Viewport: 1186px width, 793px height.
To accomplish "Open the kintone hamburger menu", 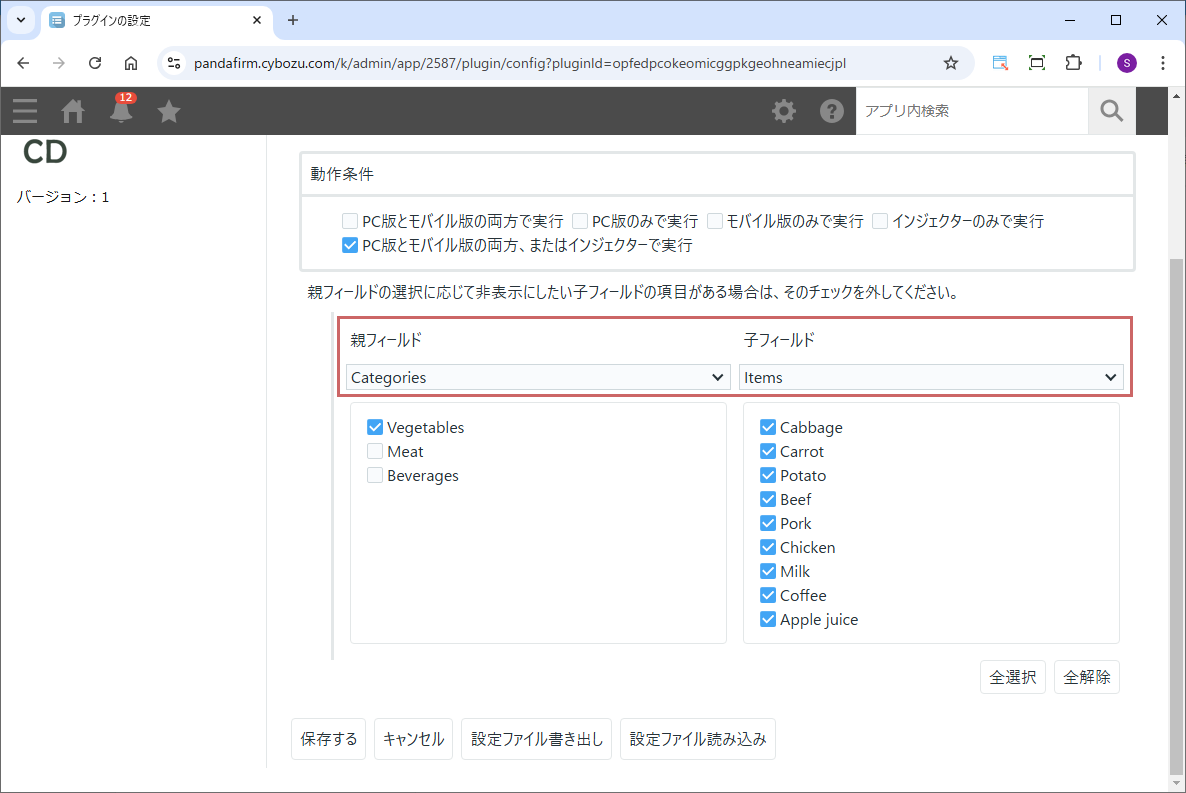I will pos(25,111).
